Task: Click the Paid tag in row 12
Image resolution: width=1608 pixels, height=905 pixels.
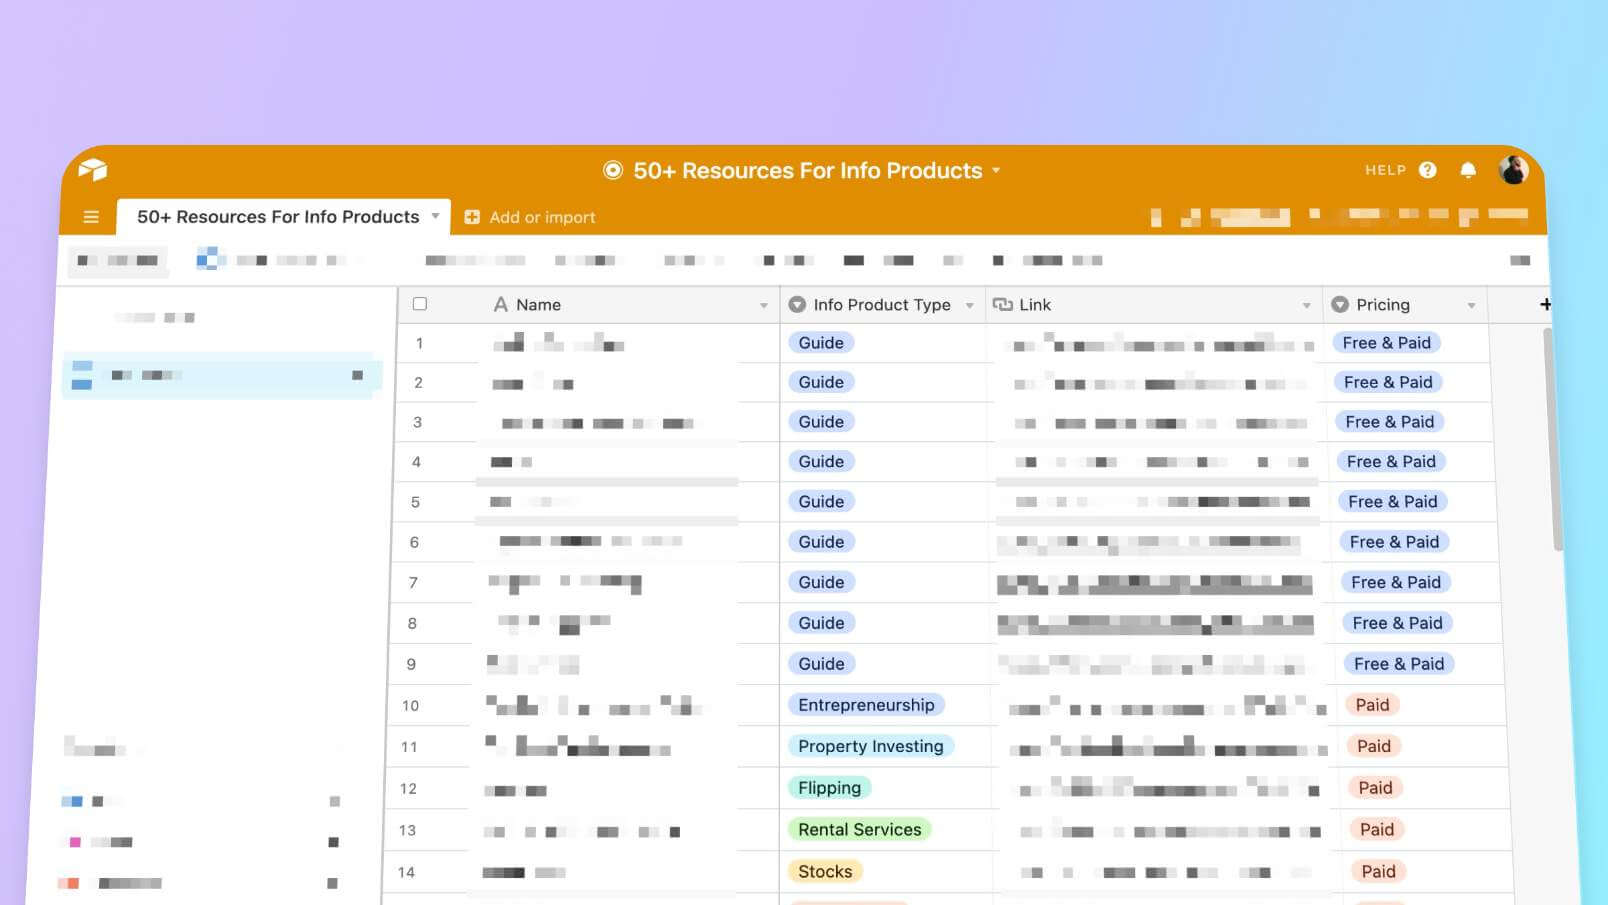Action: [x=1376, y=788]
